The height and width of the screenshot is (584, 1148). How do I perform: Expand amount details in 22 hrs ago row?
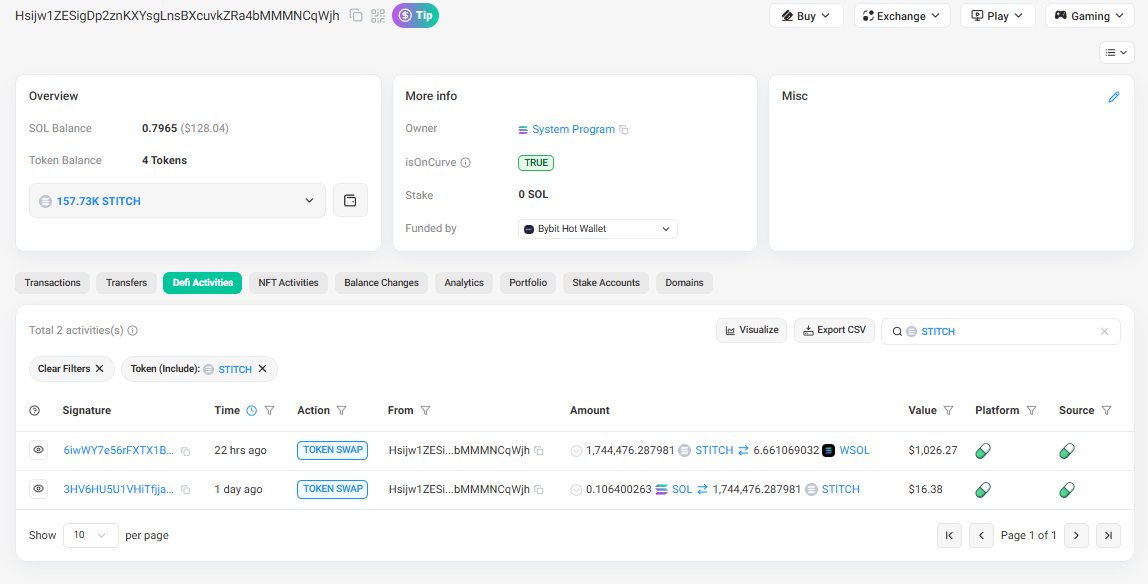(576, 451)
